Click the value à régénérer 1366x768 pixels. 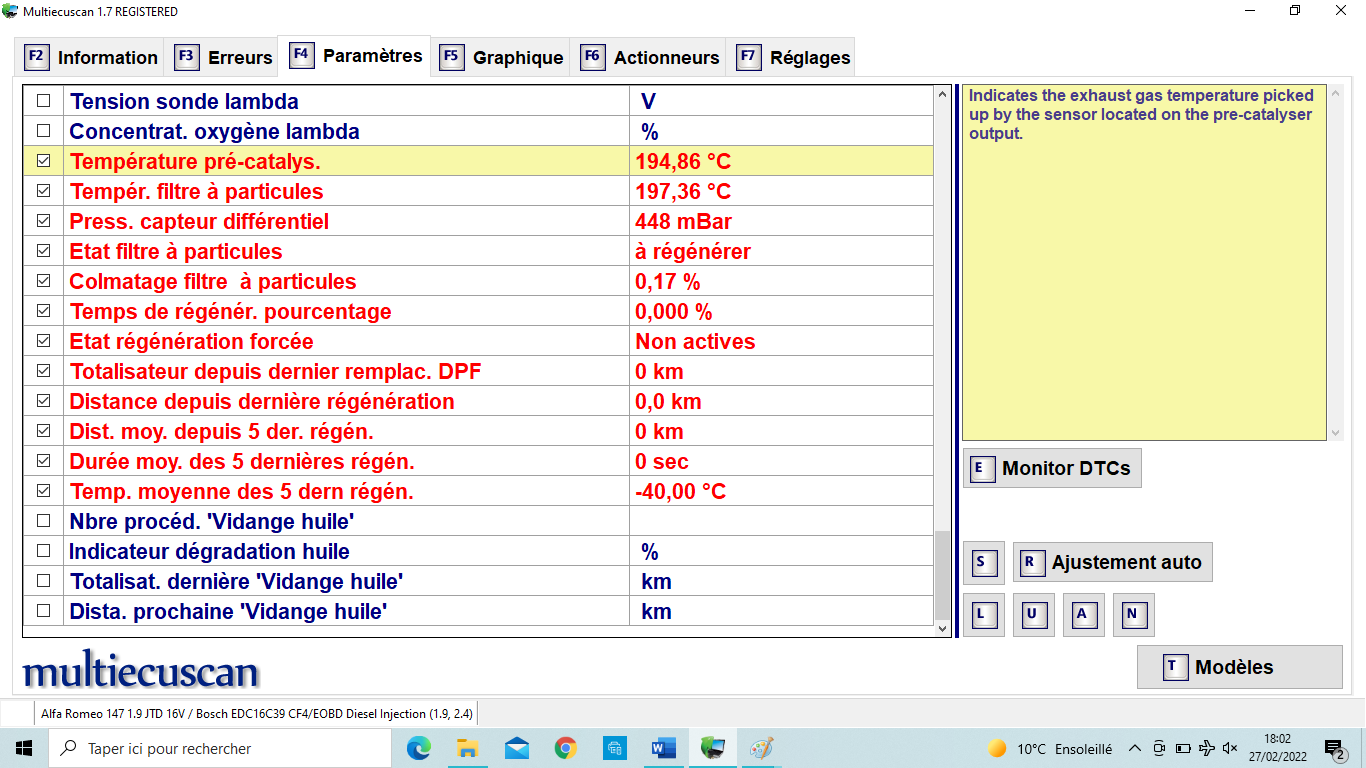coord(693,251)
